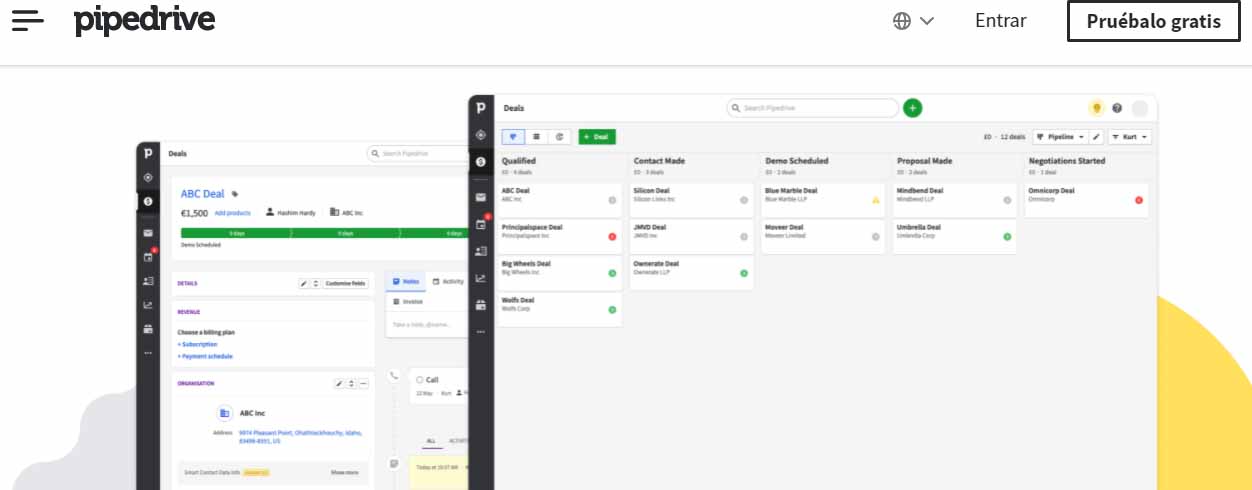
Task: Open Mail icon in deal detail sidebar
Action: click(x=148, y=233)
